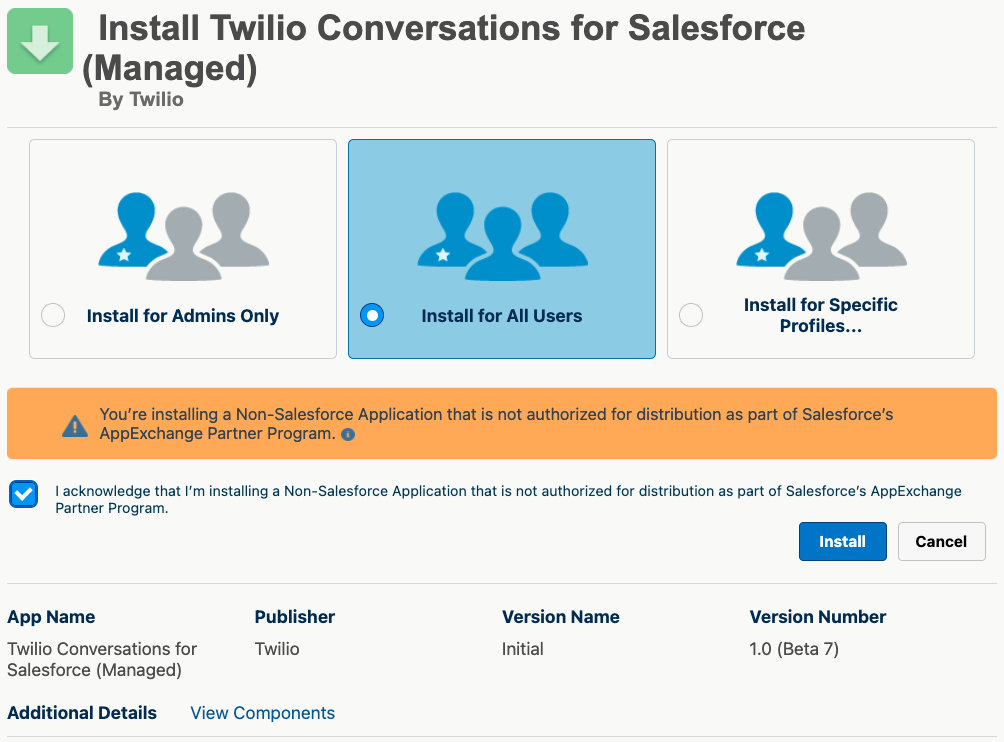Click the green download package icon
The image size is (1004, 742).
point(40,41)
